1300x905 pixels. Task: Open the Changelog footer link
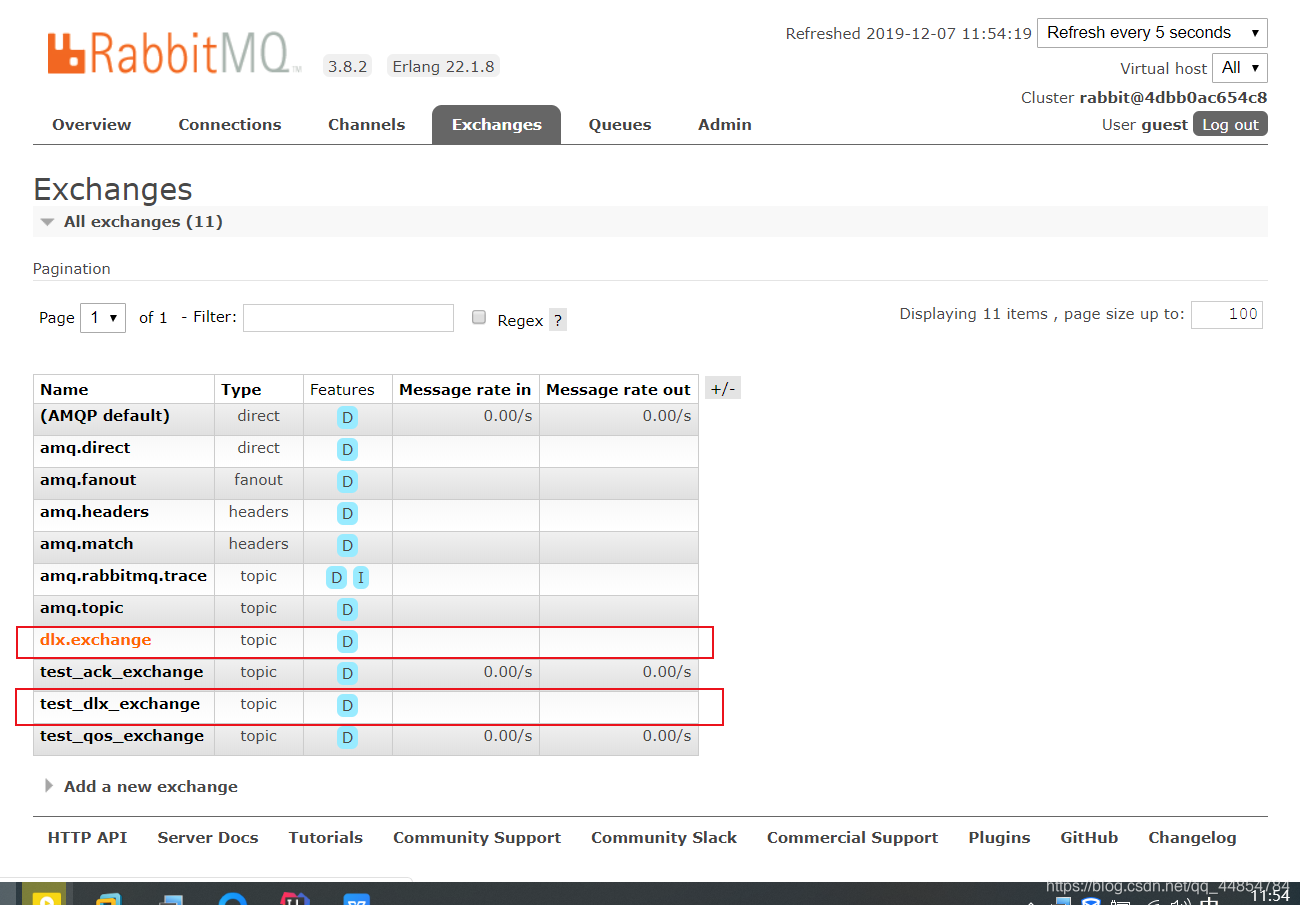(1192, 838)
